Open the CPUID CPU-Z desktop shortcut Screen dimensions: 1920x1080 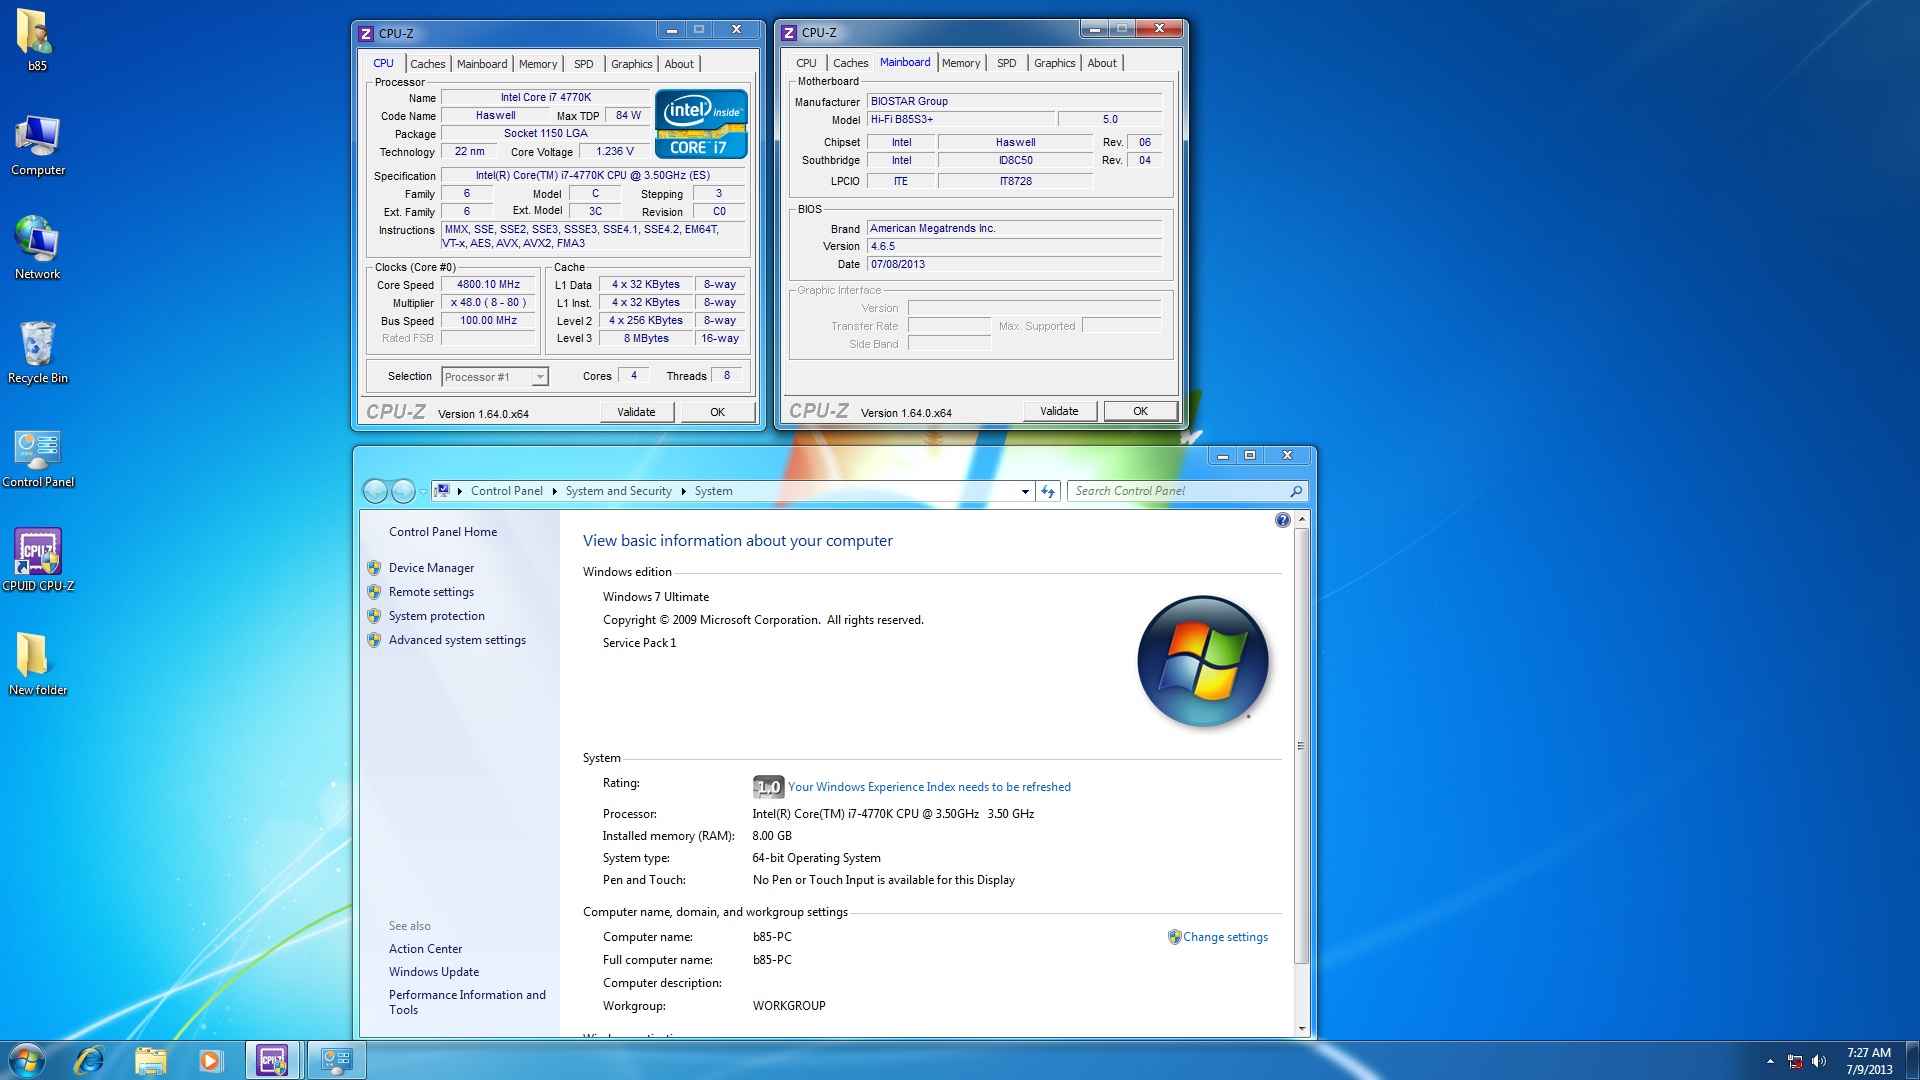pyautogui.click(x=38, y=552)
